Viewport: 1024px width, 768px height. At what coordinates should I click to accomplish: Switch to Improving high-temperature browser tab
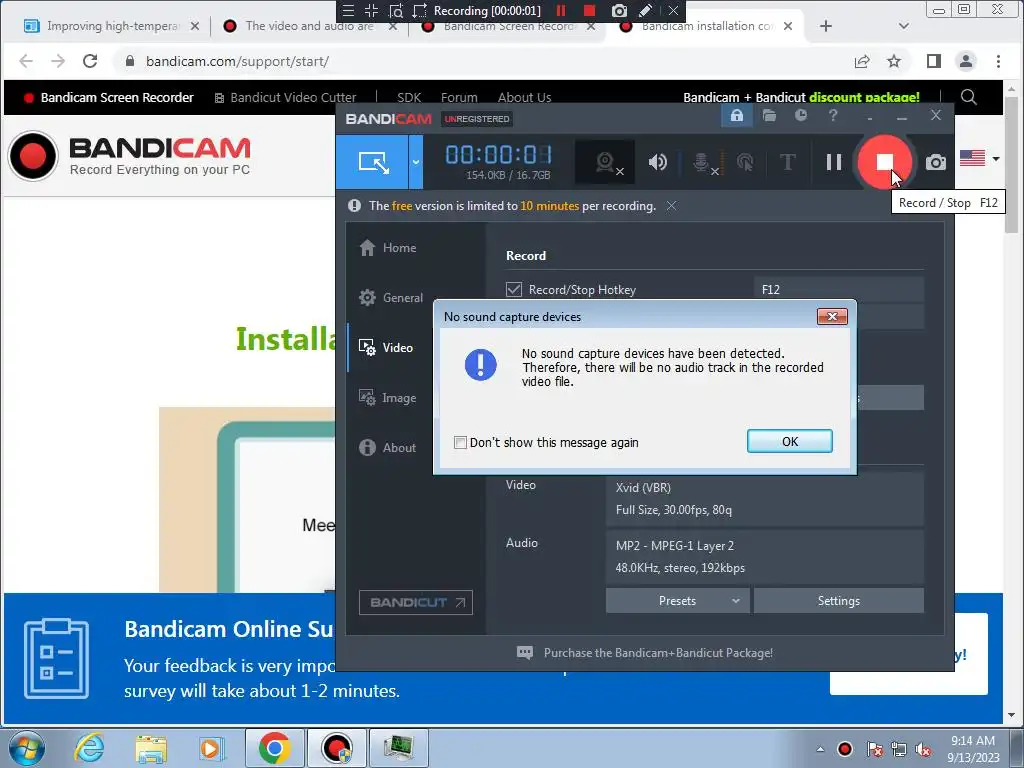tap(112, 26)
